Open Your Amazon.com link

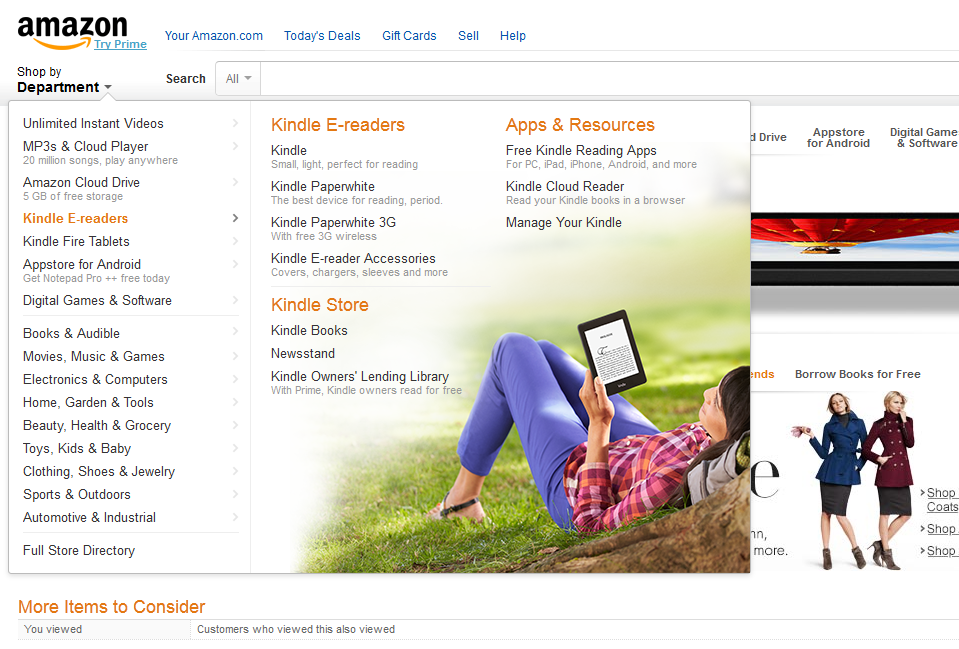[213, 36]
